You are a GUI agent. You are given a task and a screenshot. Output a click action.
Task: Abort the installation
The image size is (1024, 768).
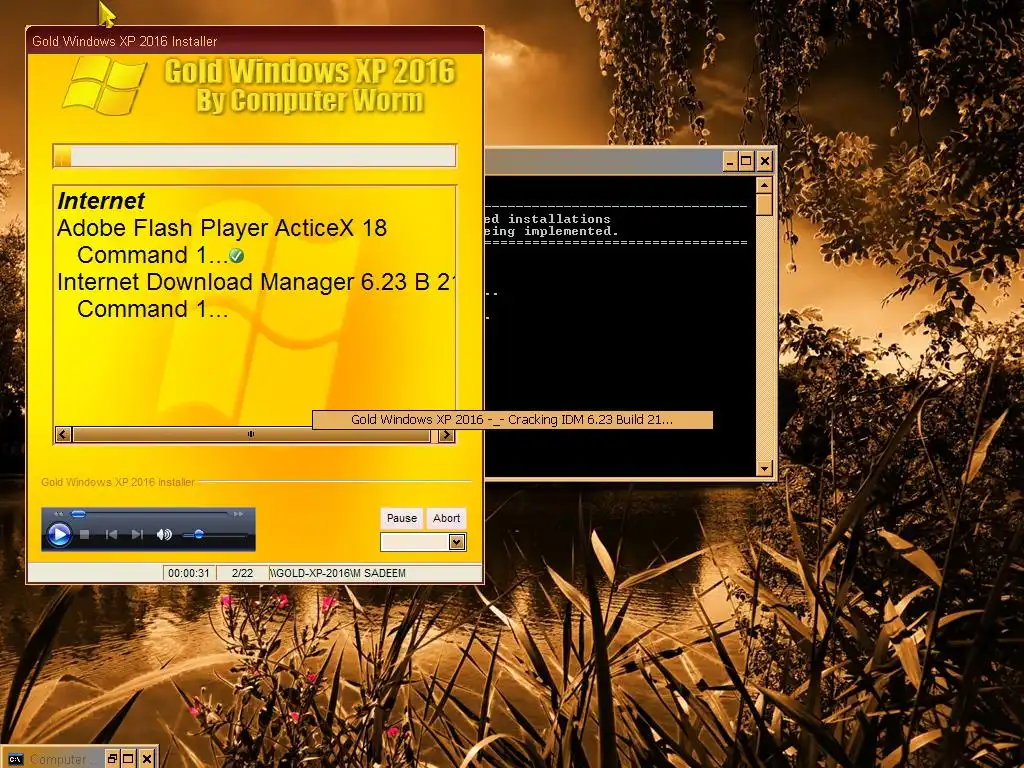(x=447, y=518)
